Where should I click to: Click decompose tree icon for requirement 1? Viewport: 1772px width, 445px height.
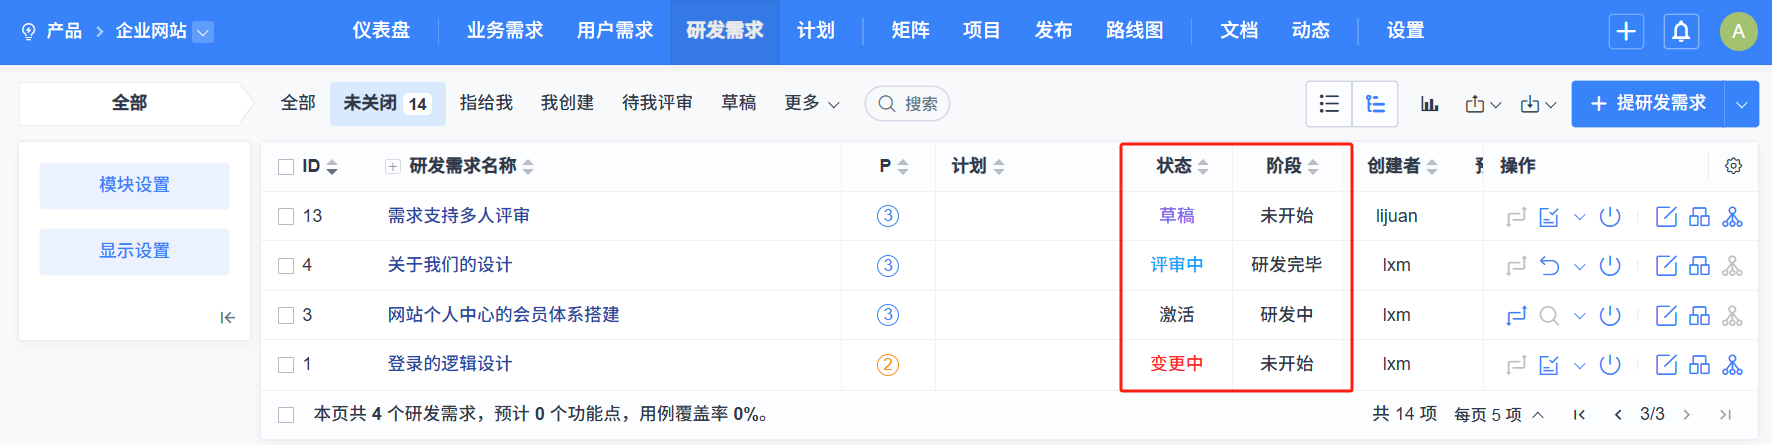1732,365
